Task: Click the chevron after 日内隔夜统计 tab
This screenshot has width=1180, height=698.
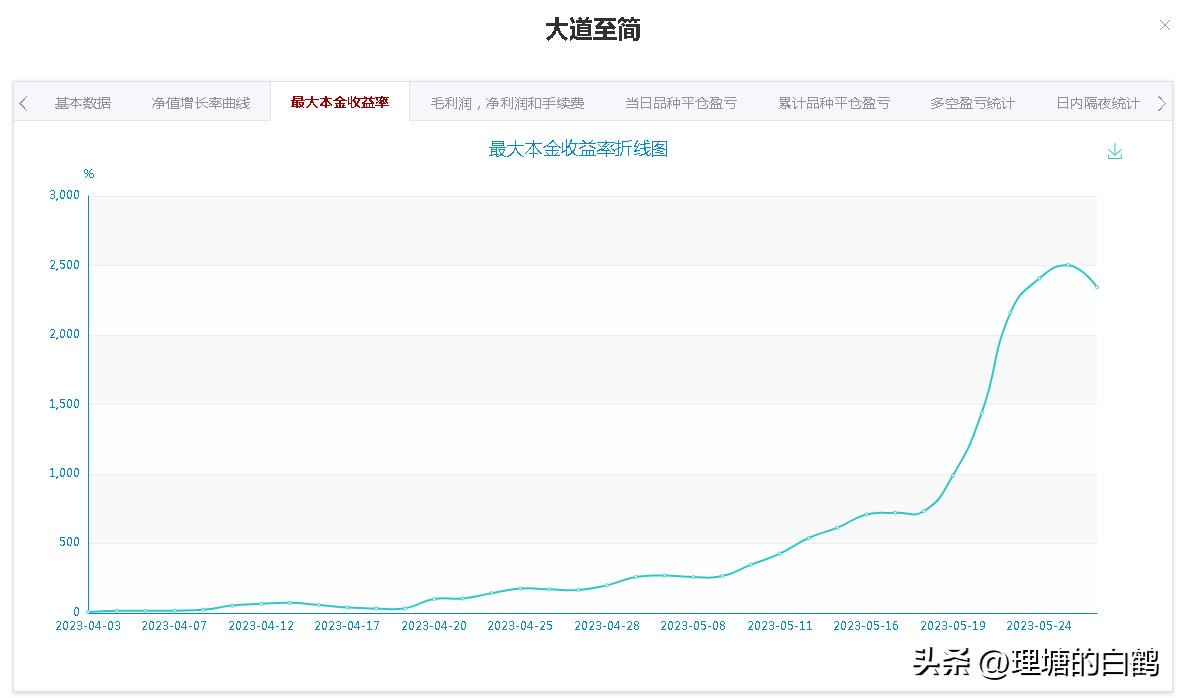Action: point(1161,102)
